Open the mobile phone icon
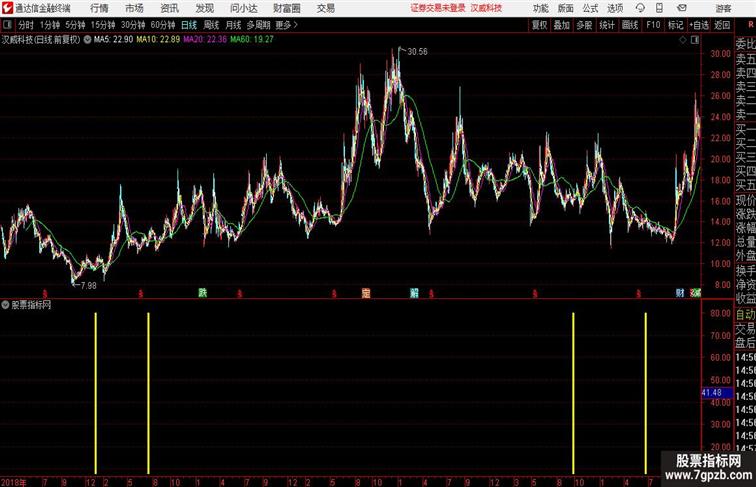This screenshot has height=487, width=756. coord(659,8)
